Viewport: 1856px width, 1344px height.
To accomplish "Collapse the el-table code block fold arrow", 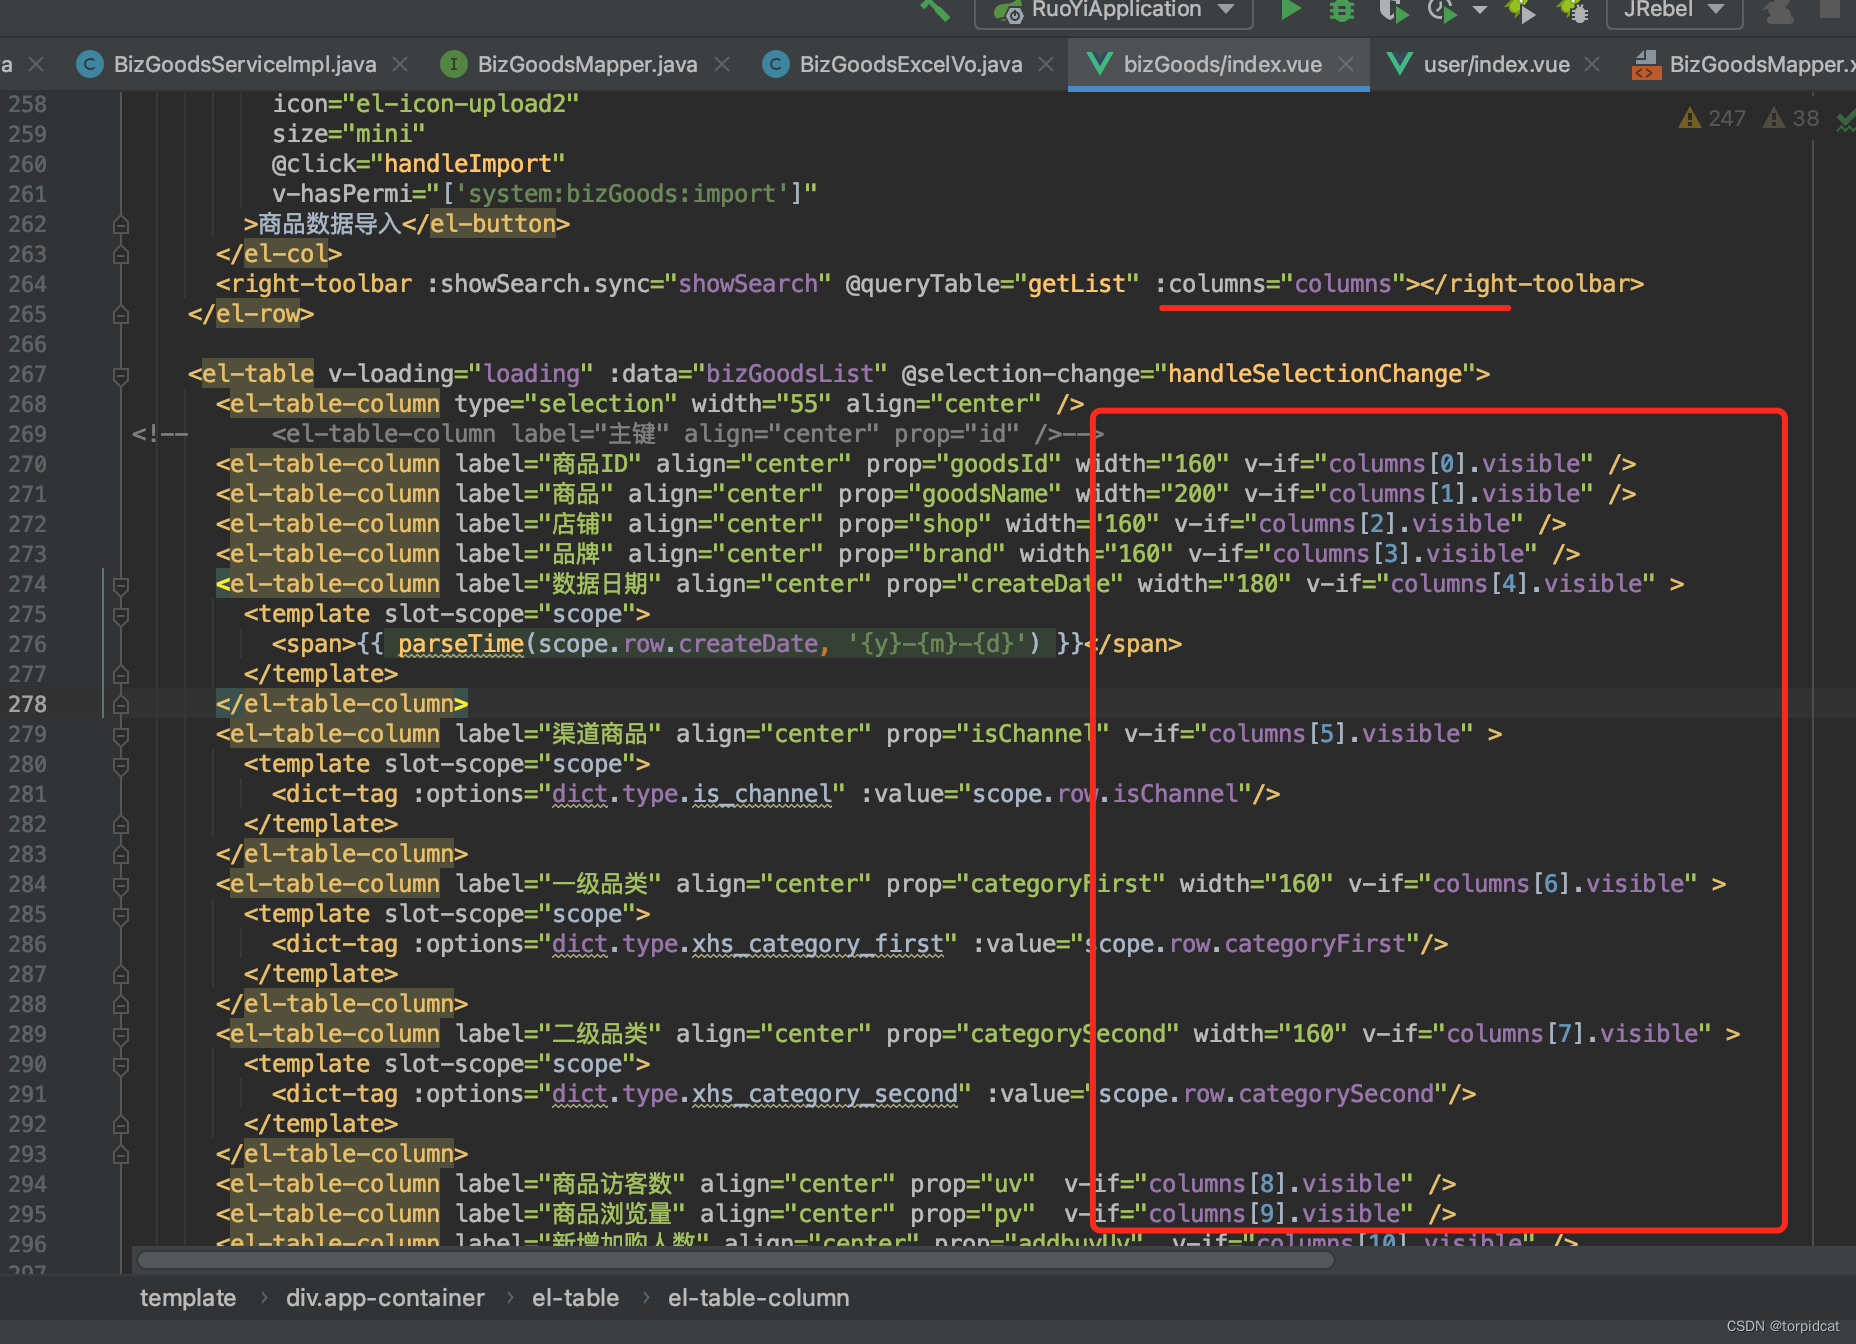I will pyautogui.click(x=120, y=375).
